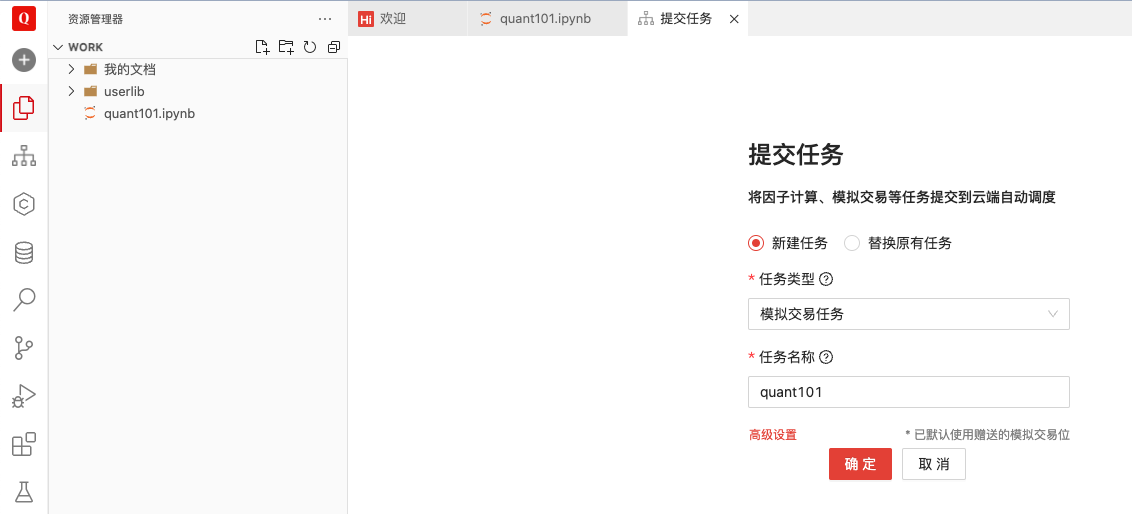Click the 高级设置 link

pyautogui.click(x=773, y=435)
